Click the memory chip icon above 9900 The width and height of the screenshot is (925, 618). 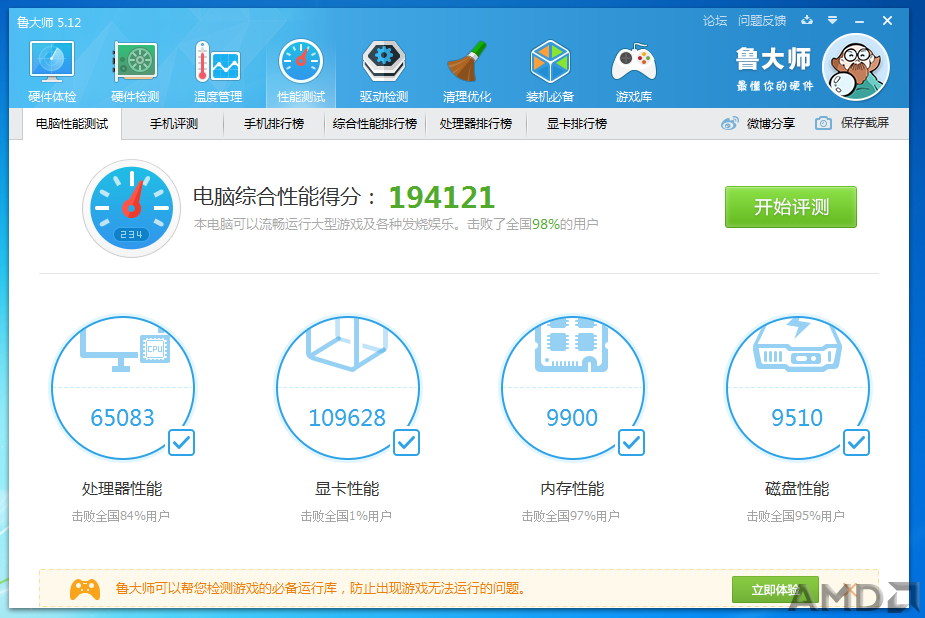coord(572,346)
